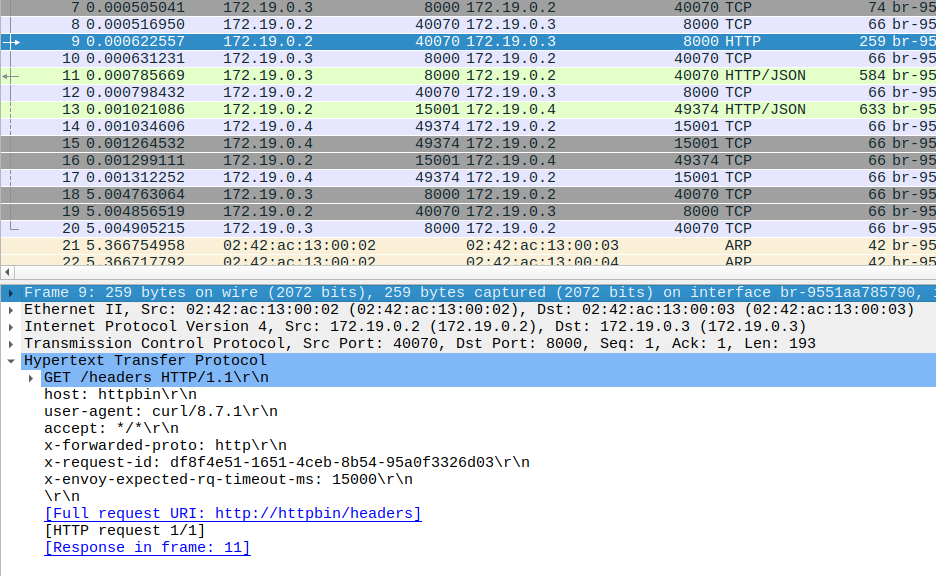
Task: Select packet 17 at time 0.001312252
Action: tap(468, 177)
